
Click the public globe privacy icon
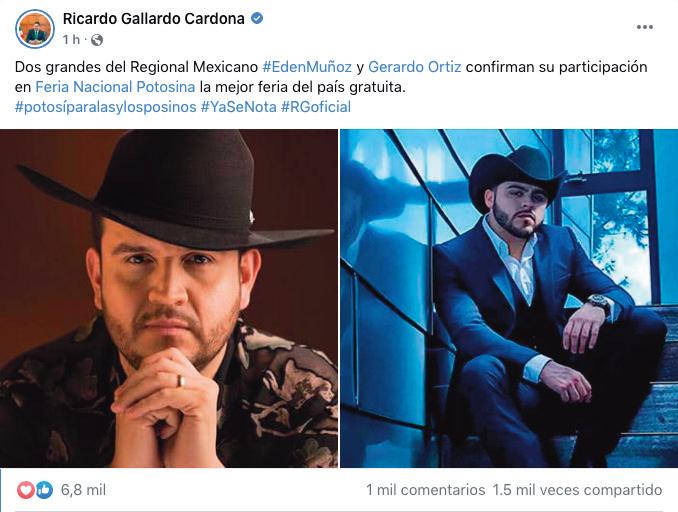(97, 40)
